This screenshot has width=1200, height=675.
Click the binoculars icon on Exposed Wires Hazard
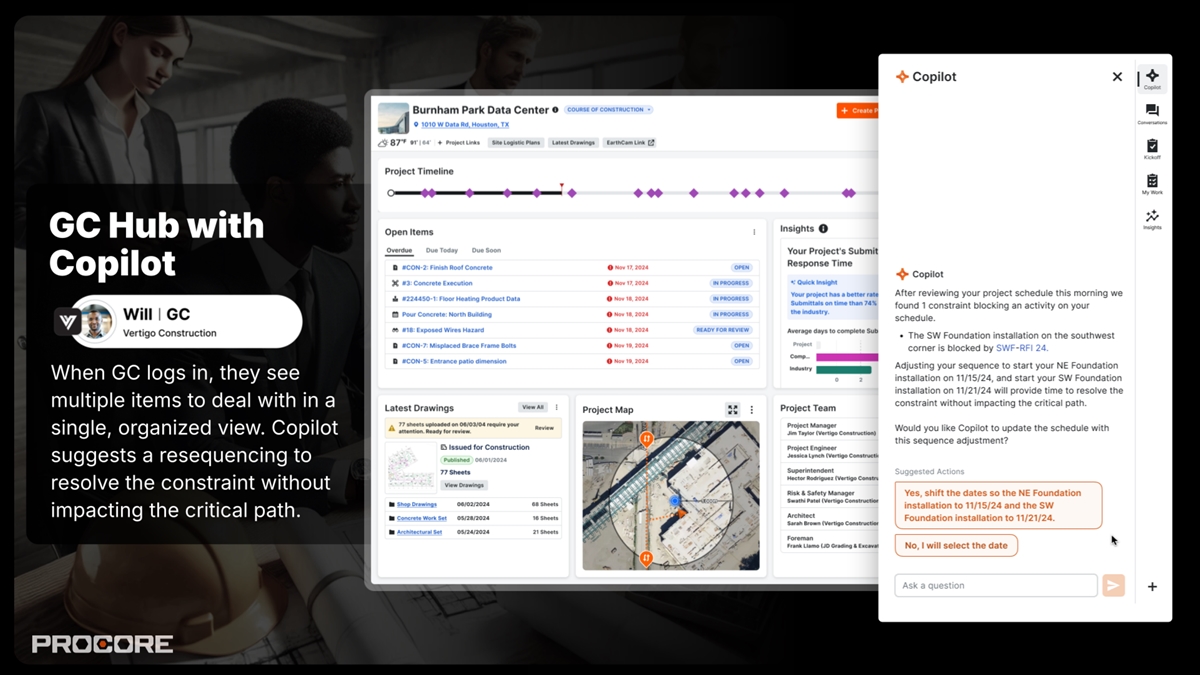[x=395, y=330]
